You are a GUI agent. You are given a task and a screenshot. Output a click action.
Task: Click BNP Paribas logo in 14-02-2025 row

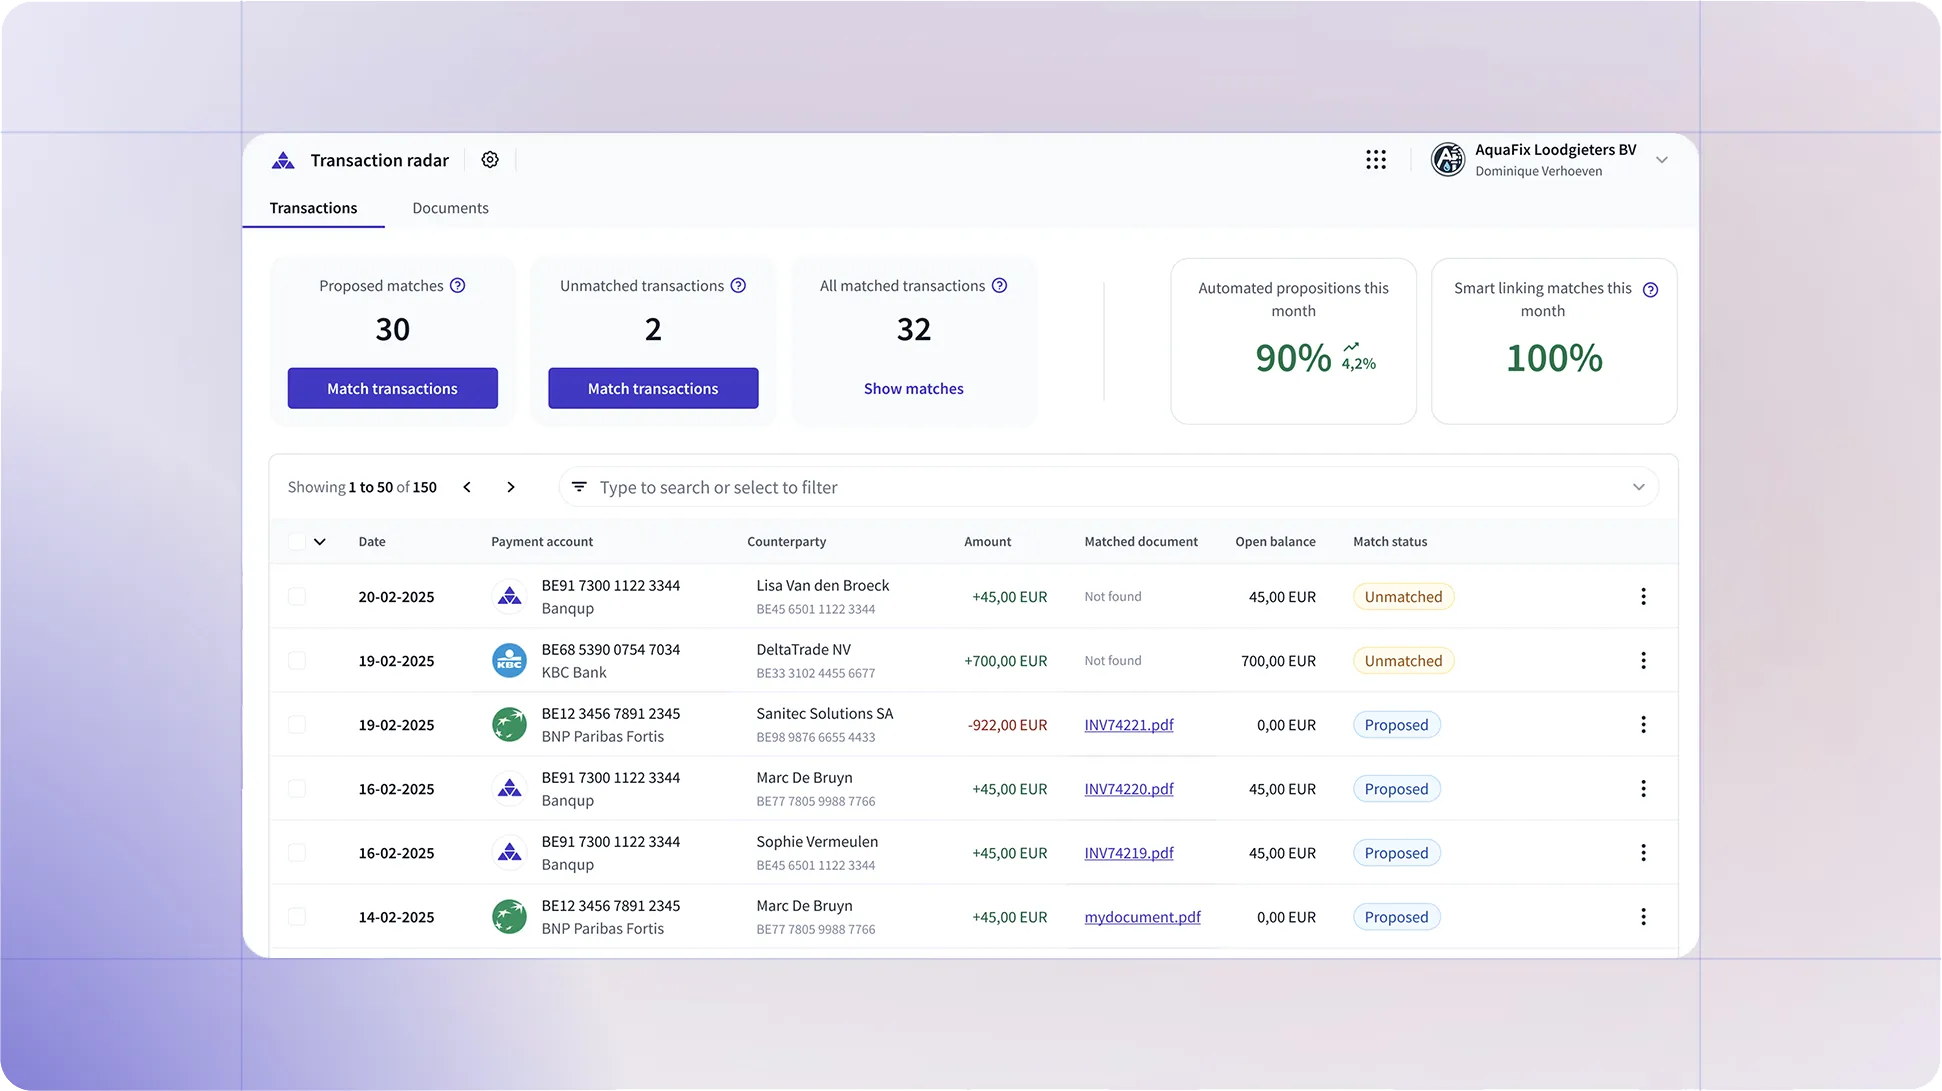(510, 917)
